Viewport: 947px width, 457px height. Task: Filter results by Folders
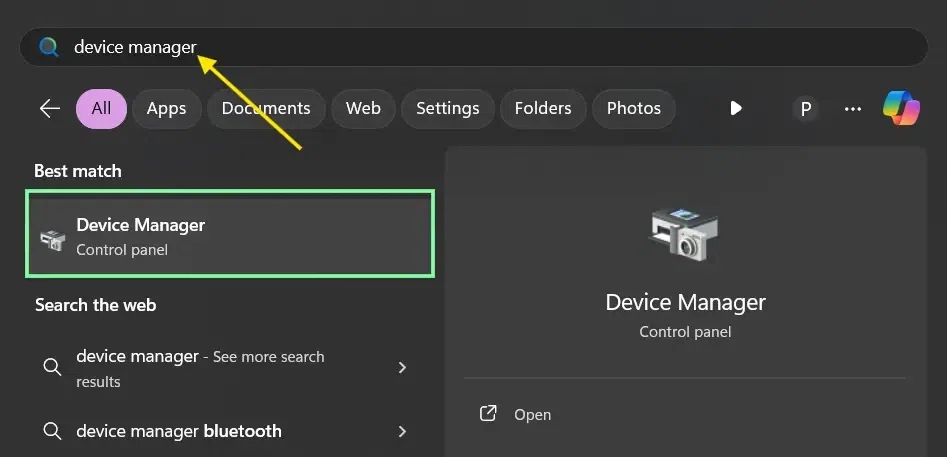543,108
